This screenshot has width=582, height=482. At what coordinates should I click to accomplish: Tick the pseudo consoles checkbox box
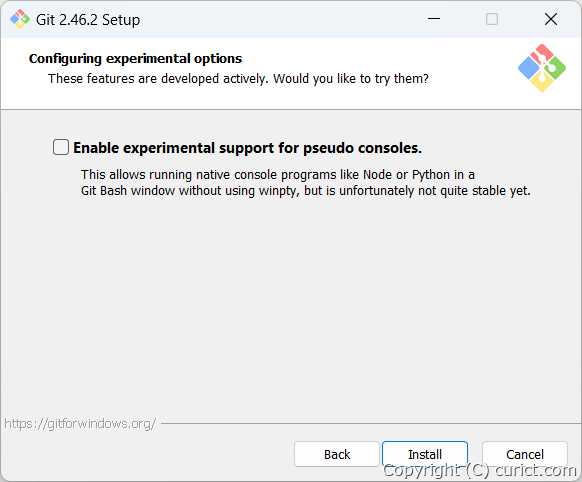pyautogui.click(x=61, y=147)
